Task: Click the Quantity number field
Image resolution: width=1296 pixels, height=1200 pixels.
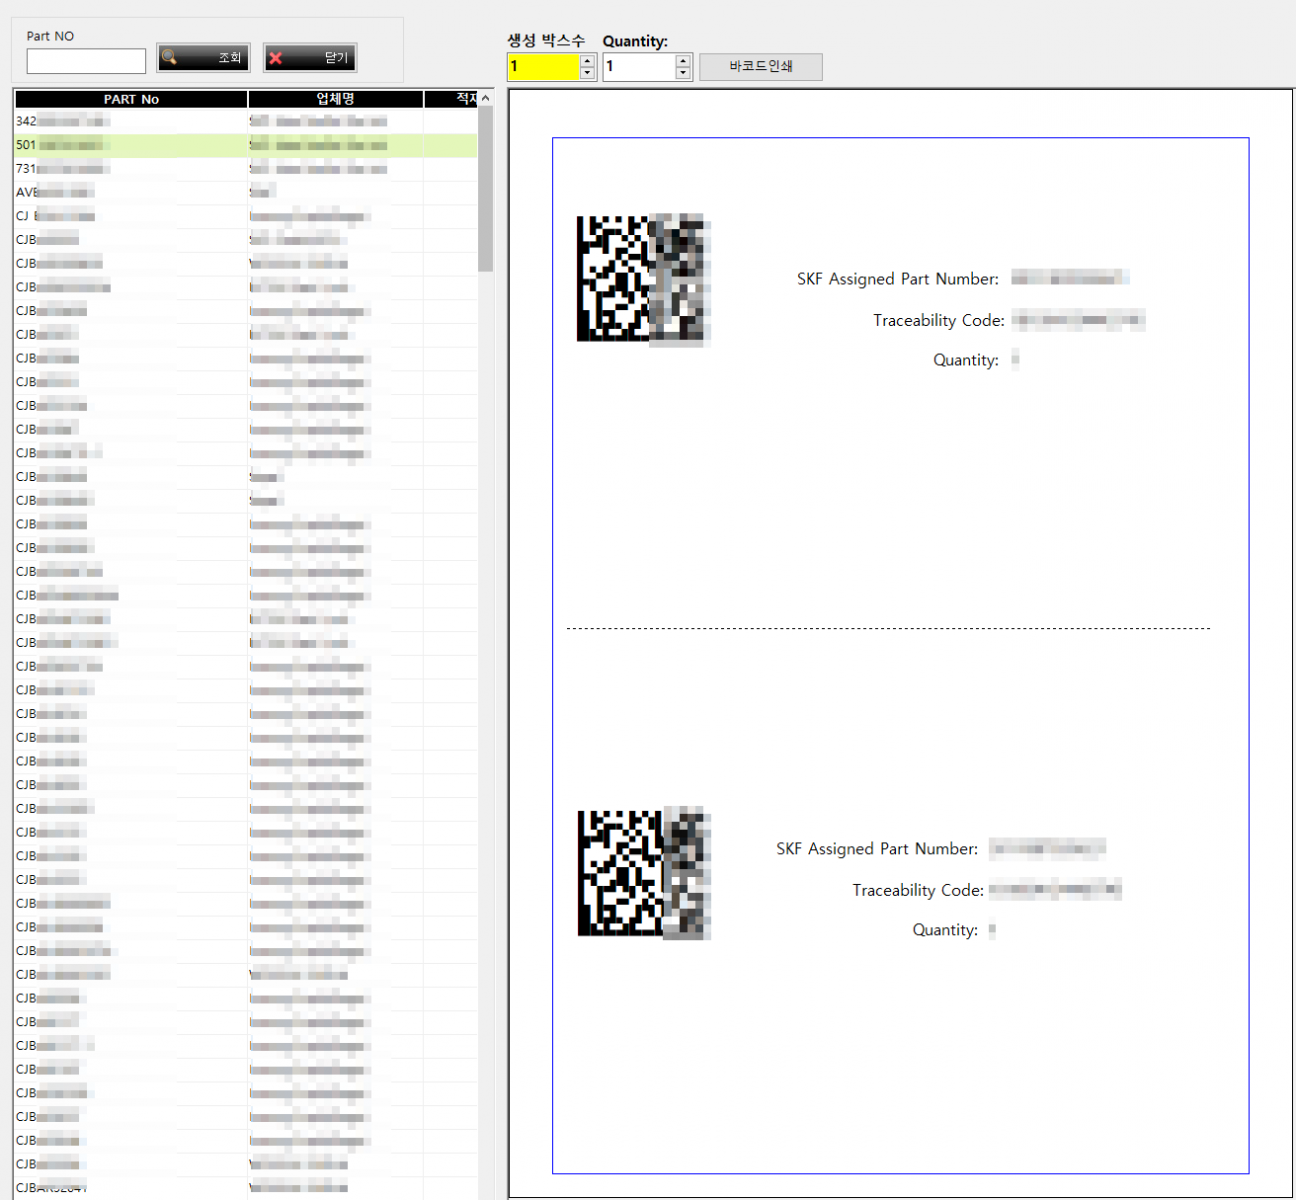Action: click(639, 67)
